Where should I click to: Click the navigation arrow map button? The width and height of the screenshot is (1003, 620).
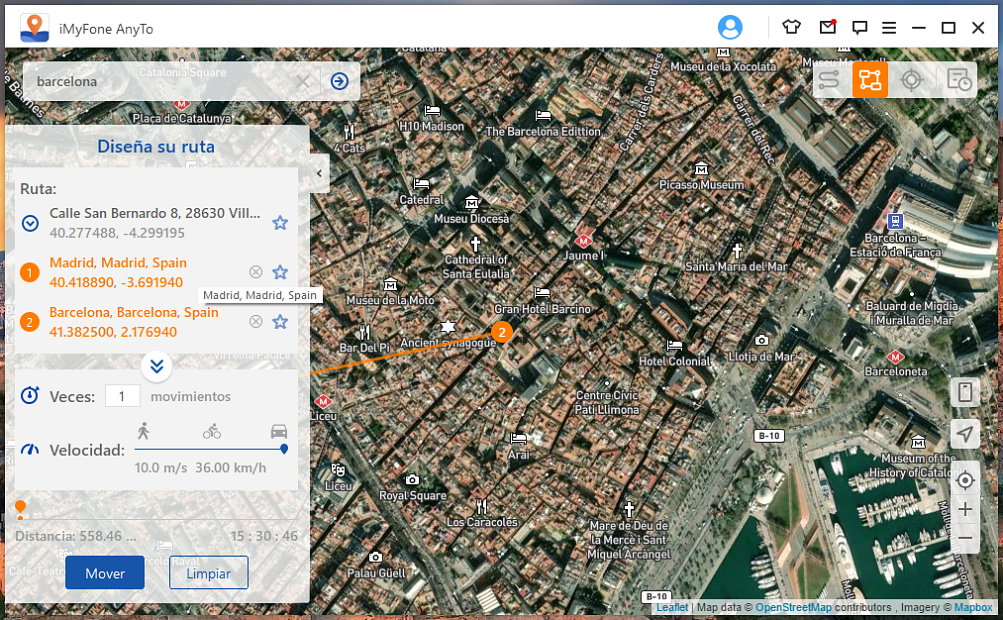965,434
